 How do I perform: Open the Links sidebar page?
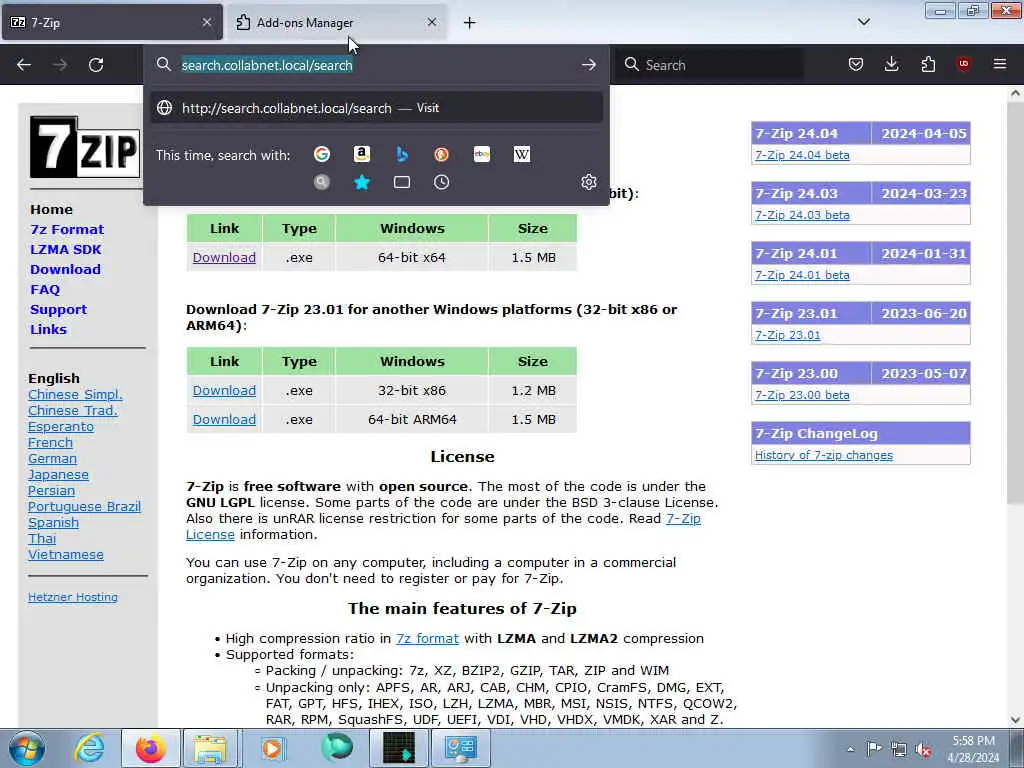click(48, 329)
